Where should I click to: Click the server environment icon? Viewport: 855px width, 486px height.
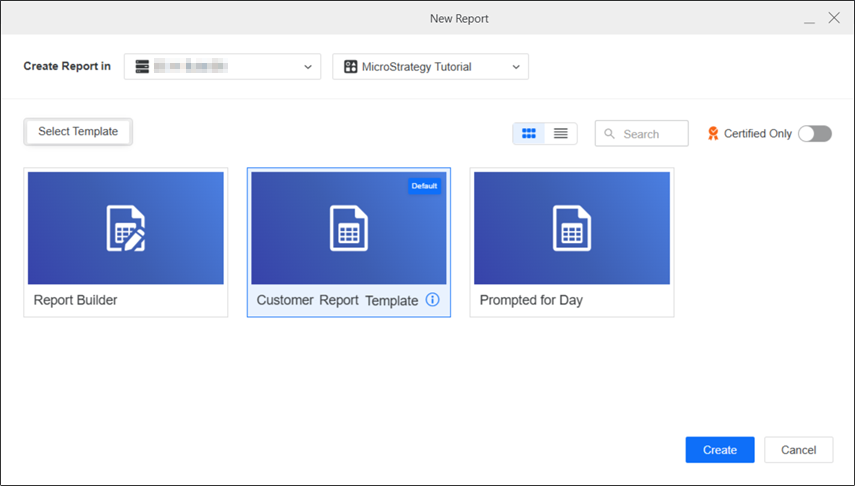click(x=142, y=67)
